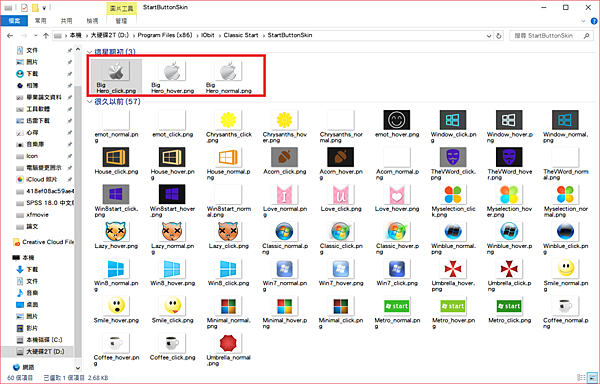Open the 常用 ribbon tab

[40, 21]
